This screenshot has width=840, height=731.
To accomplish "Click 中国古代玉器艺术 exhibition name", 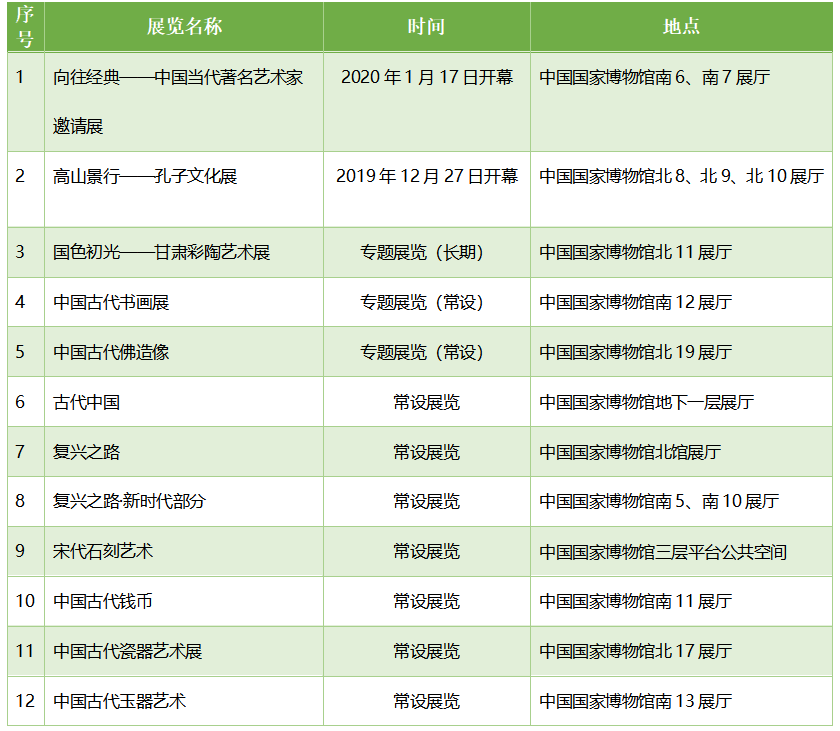I will (120, 702).
